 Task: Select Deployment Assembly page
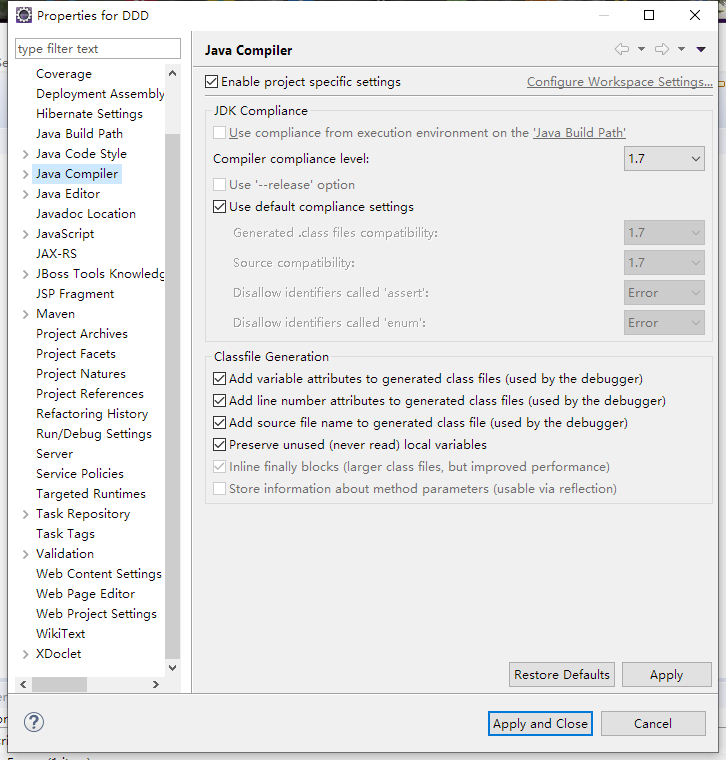click(x=100, y=94)
